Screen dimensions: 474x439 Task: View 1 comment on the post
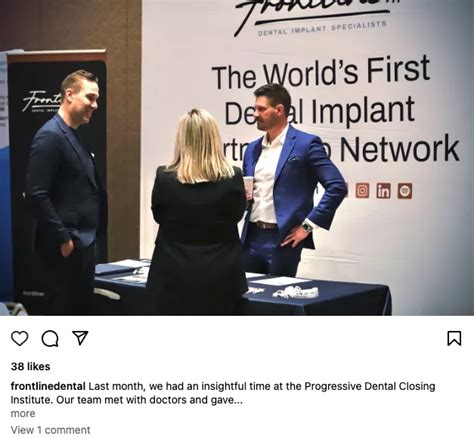coord(50,430)
